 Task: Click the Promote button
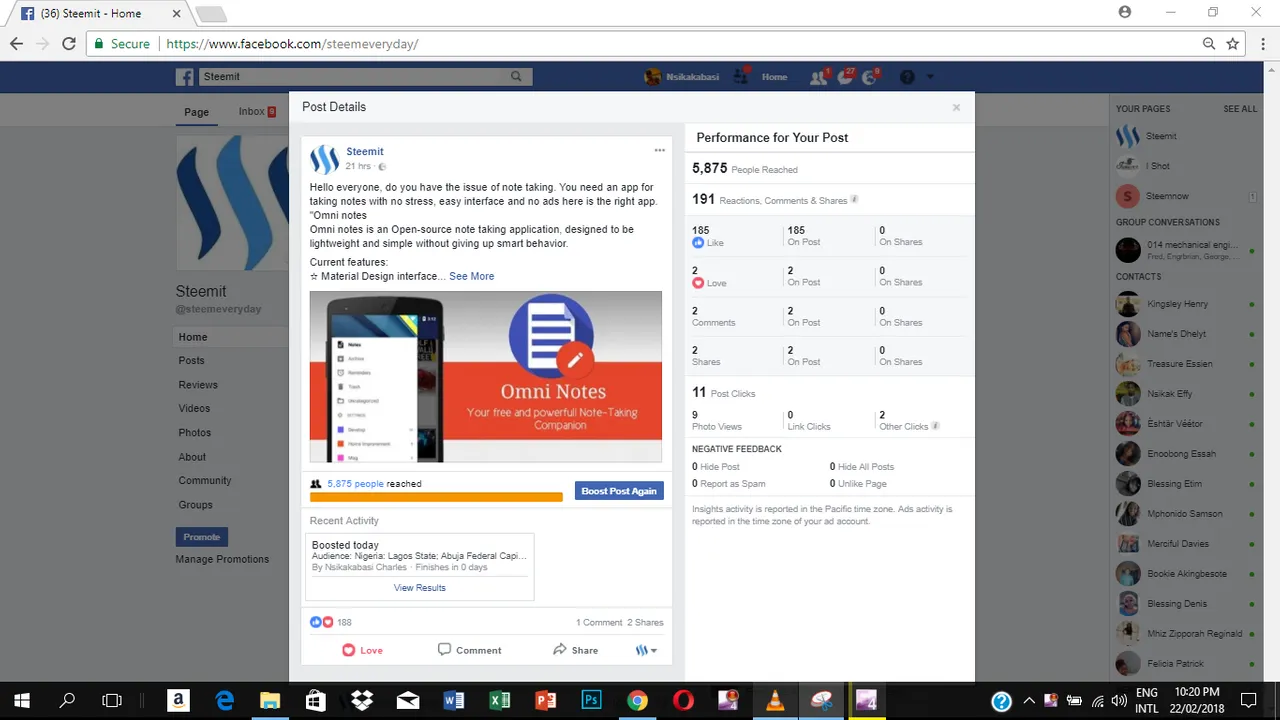point(202,537)
